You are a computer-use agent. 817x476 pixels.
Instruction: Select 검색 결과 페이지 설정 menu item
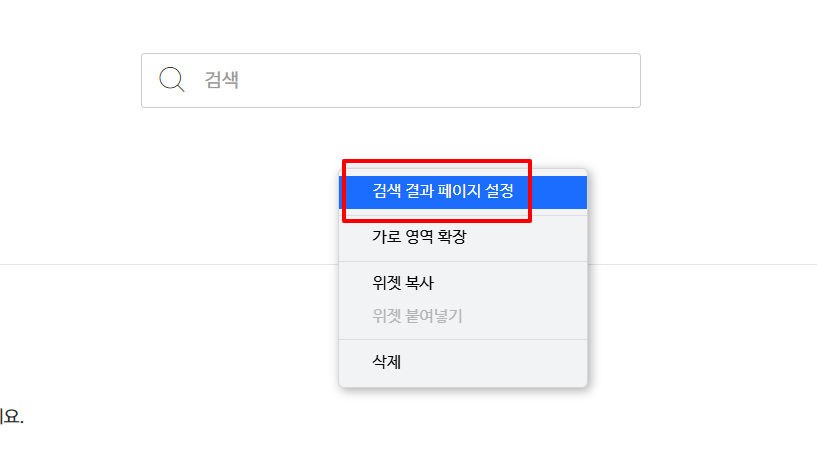point(442,191)
